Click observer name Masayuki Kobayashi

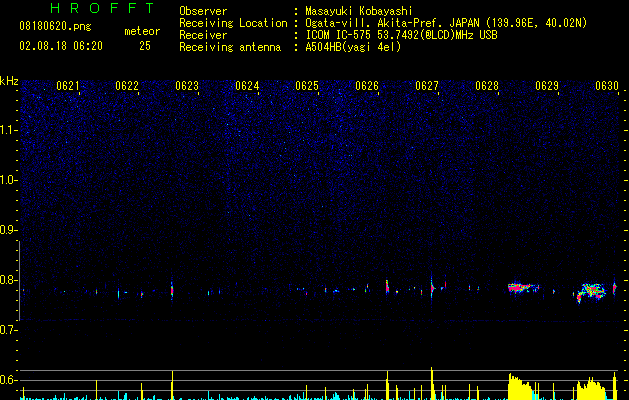click(359, 11)
